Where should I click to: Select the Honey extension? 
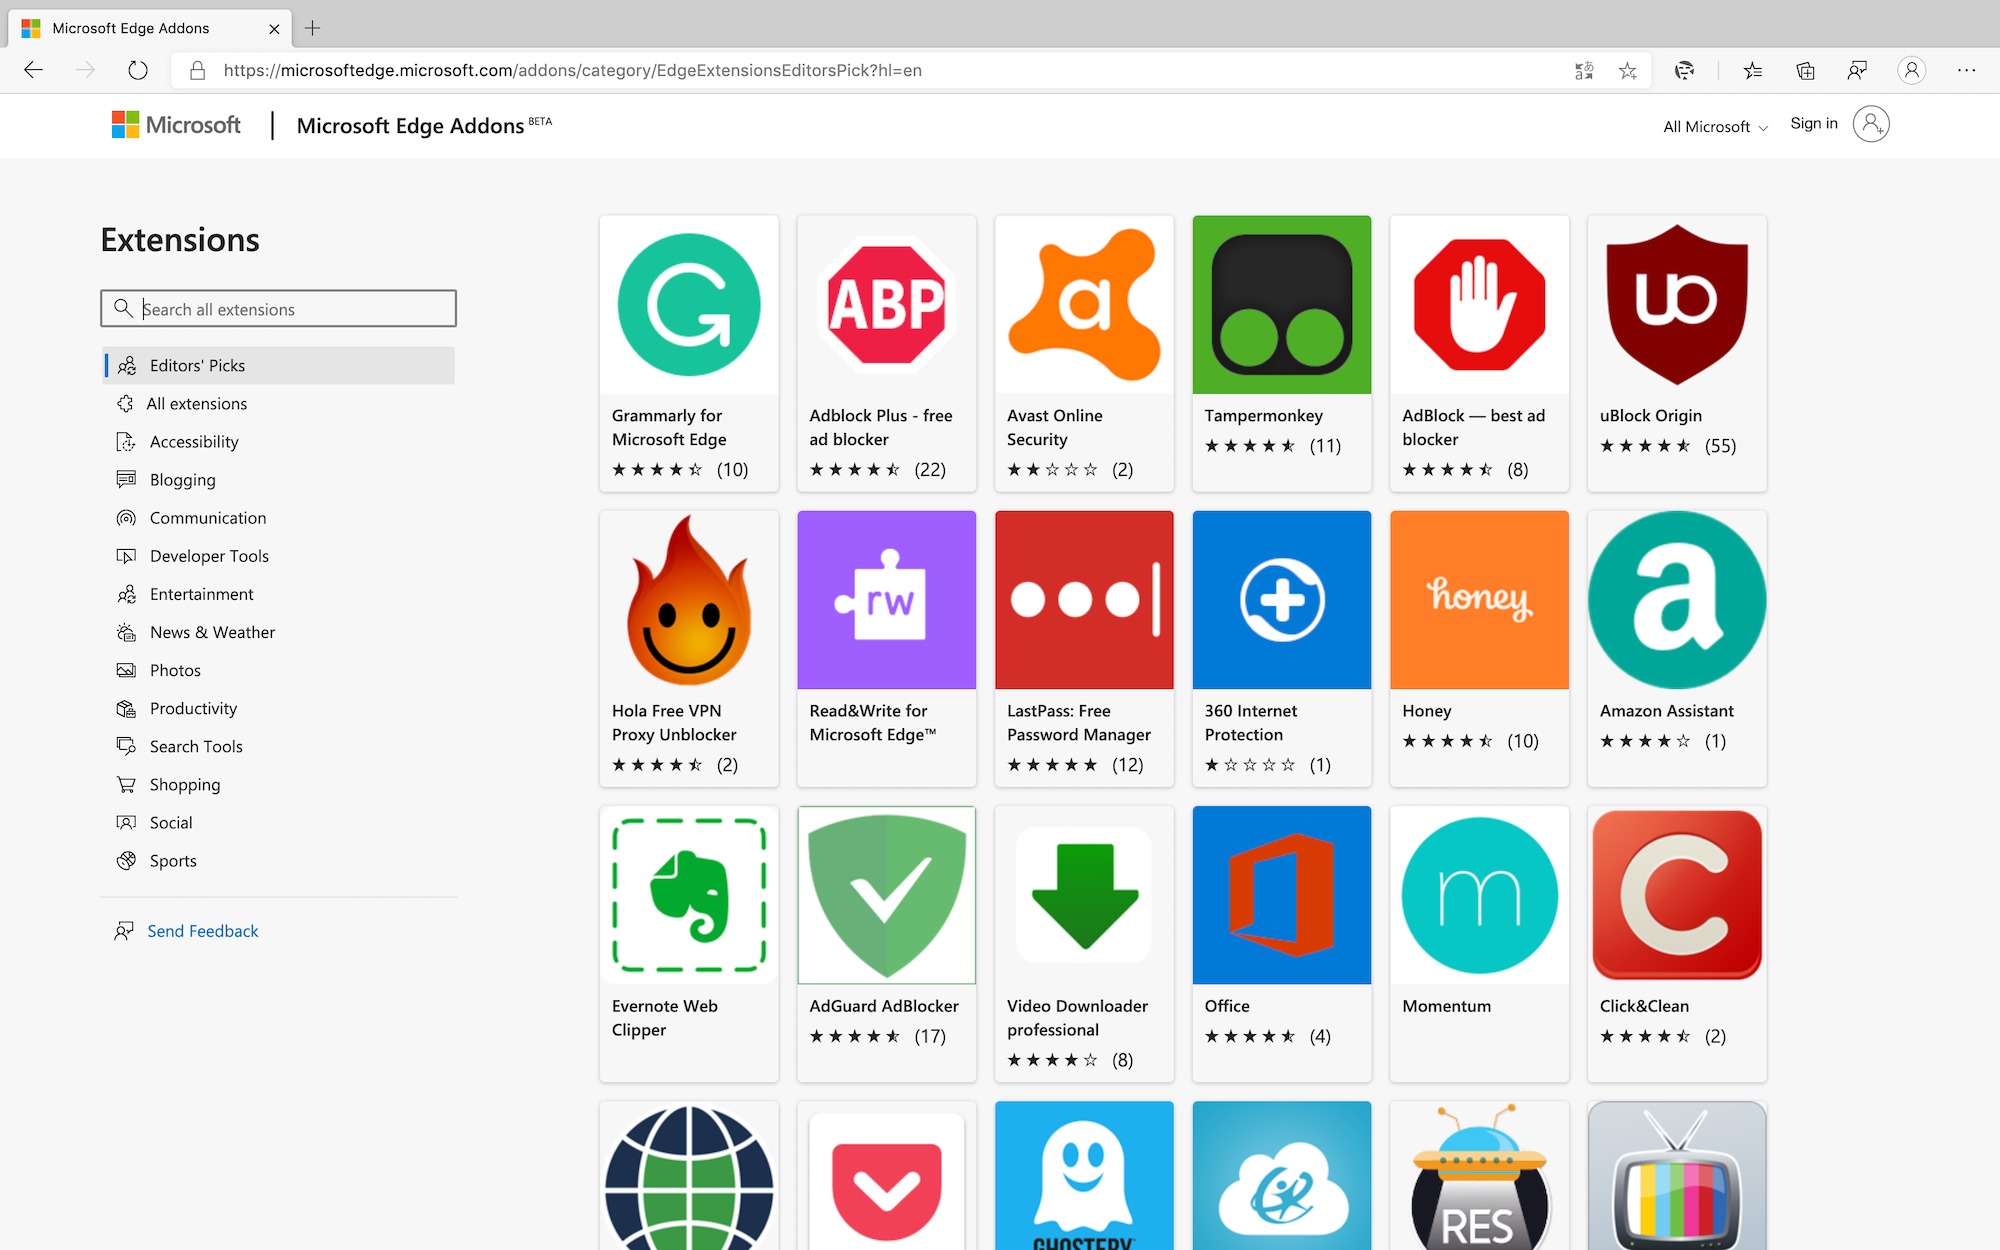pyautogui.click(x=1479, y=648)
